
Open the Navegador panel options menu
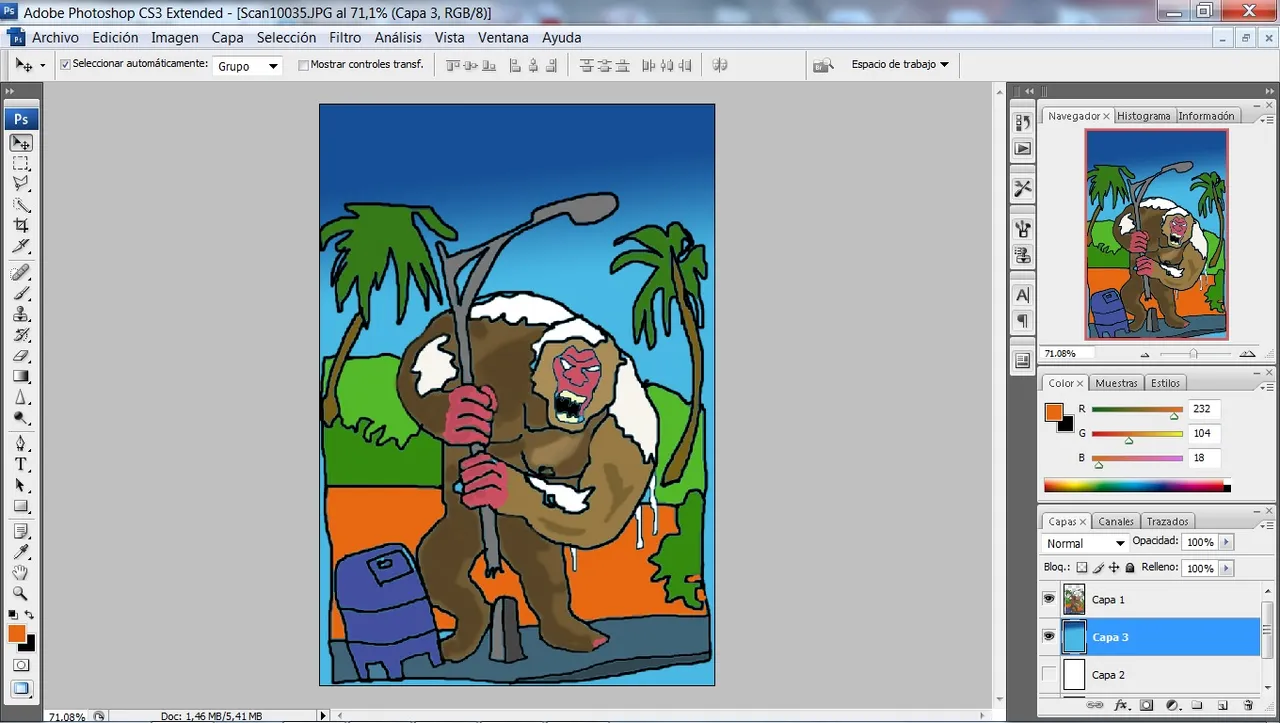tap(1265, 119)
